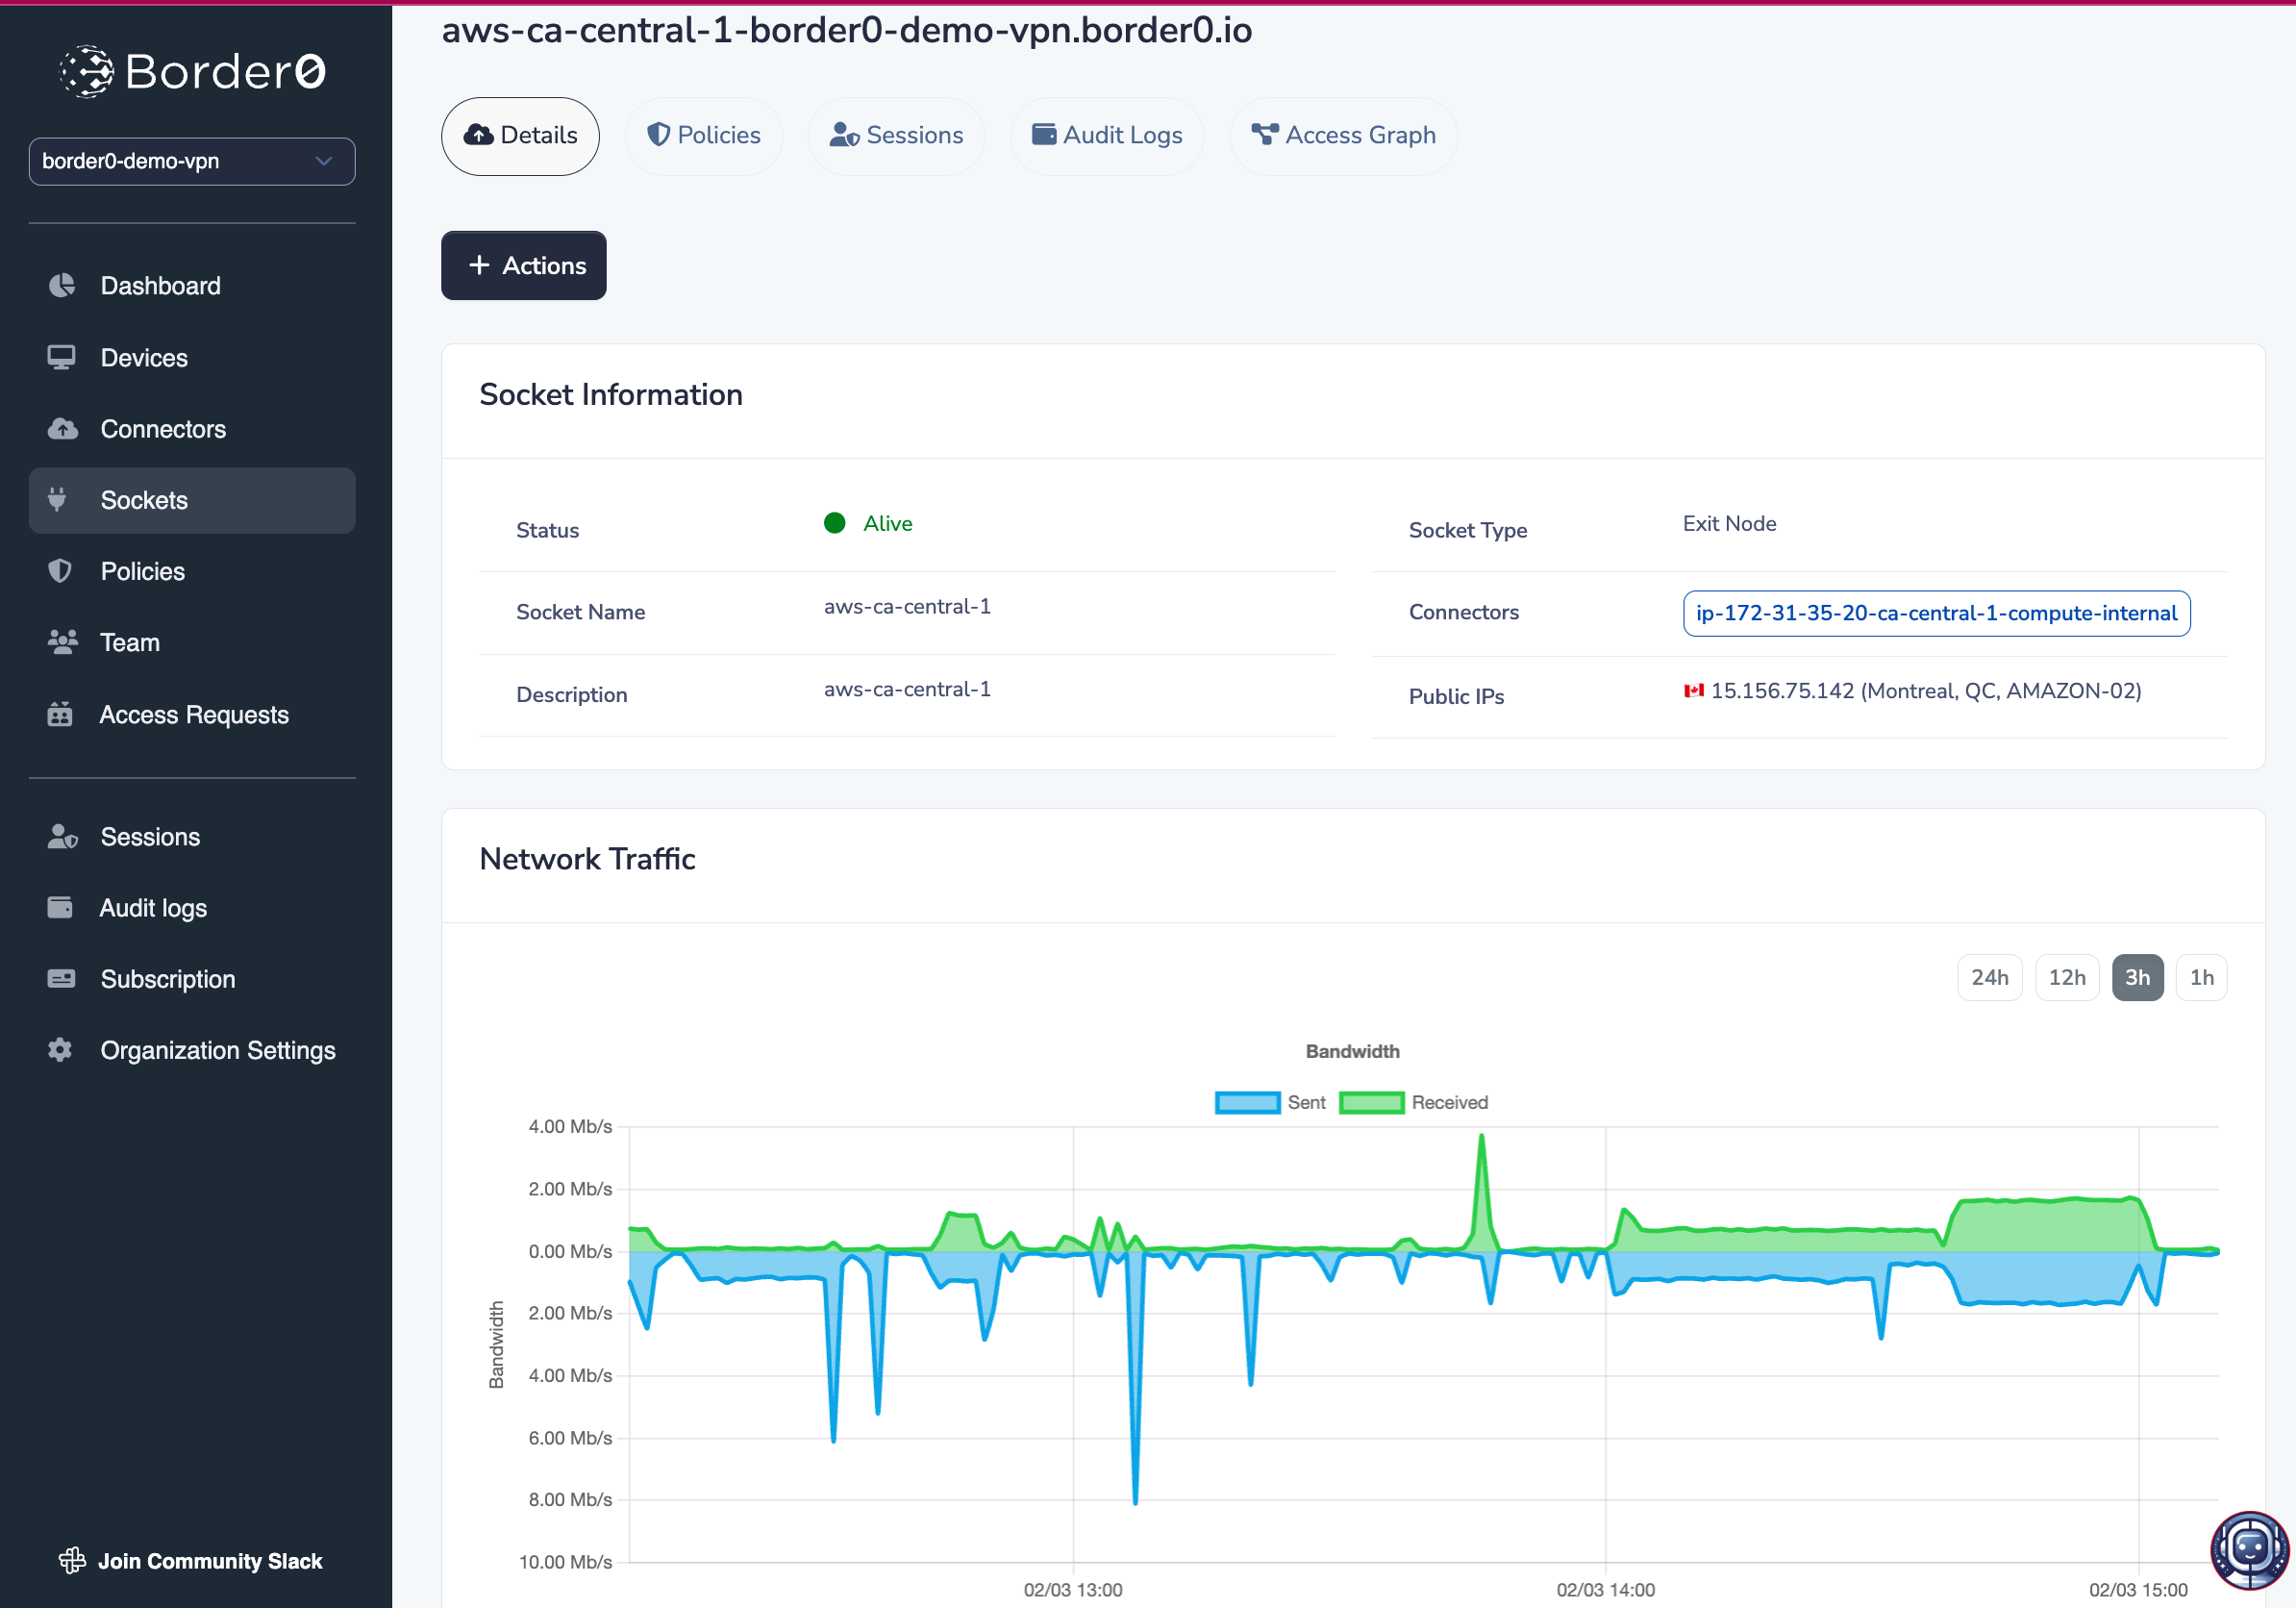Open the border0-demo-vpn organization dropdown

pyautogui.click(x=192, y=161)
